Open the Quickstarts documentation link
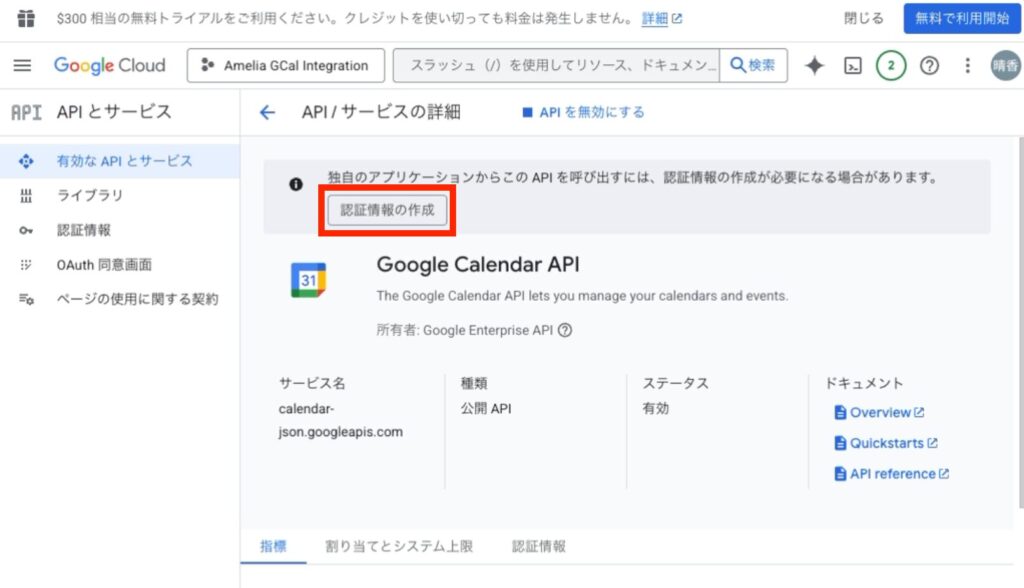Screen dimensions: 1024x588 pyautogui.click(x=886, y=443)
